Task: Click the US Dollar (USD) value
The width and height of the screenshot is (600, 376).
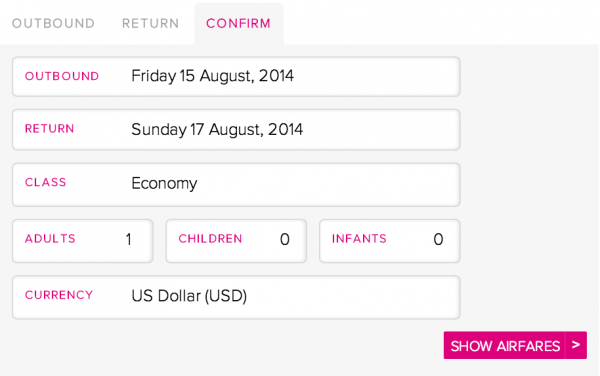Action: tap(189, 296)
